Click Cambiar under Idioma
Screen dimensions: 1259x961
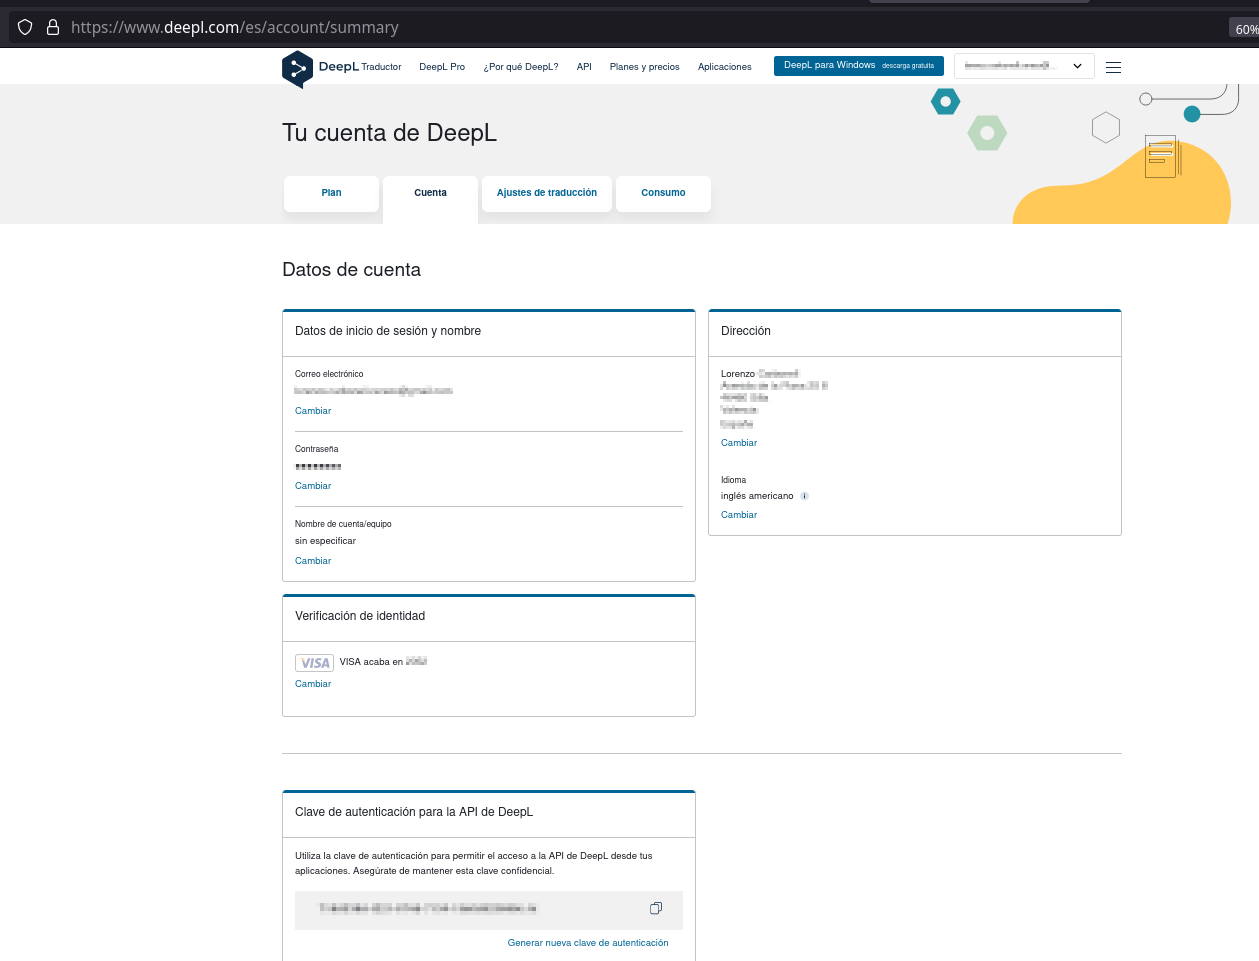pos(739,515)
